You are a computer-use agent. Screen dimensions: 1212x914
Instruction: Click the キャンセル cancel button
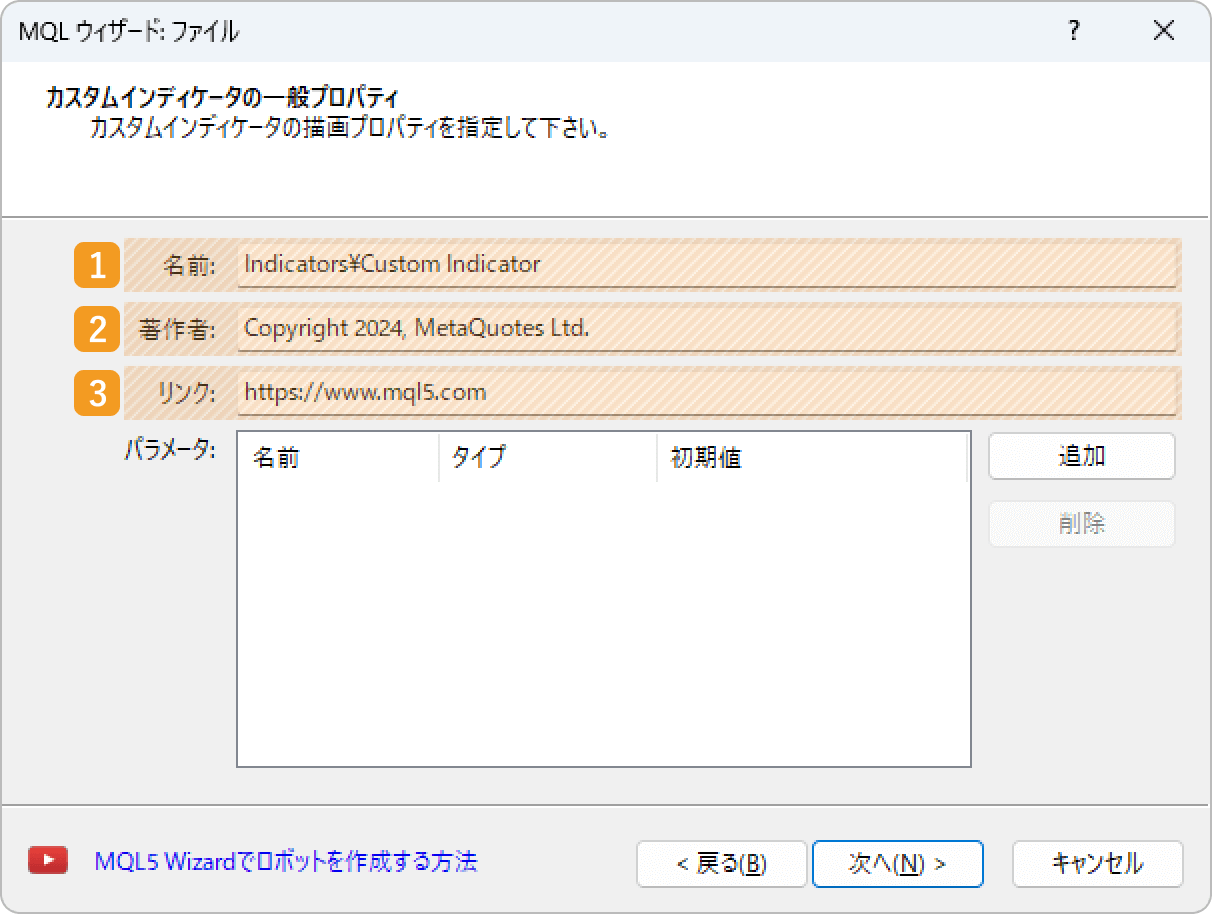pos(1098,864)
